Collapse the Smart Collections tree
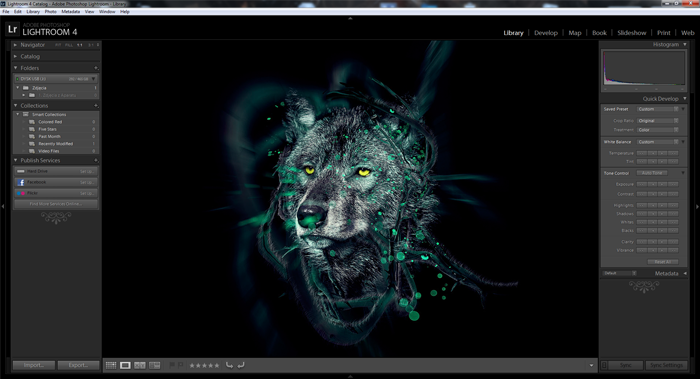Viewport: 700px width, 379px height. coord(18,114)
